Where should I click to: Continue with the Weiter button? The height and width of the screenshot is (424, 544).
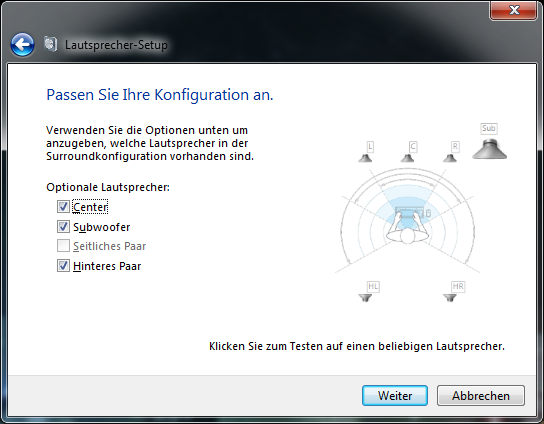(395, 396)
